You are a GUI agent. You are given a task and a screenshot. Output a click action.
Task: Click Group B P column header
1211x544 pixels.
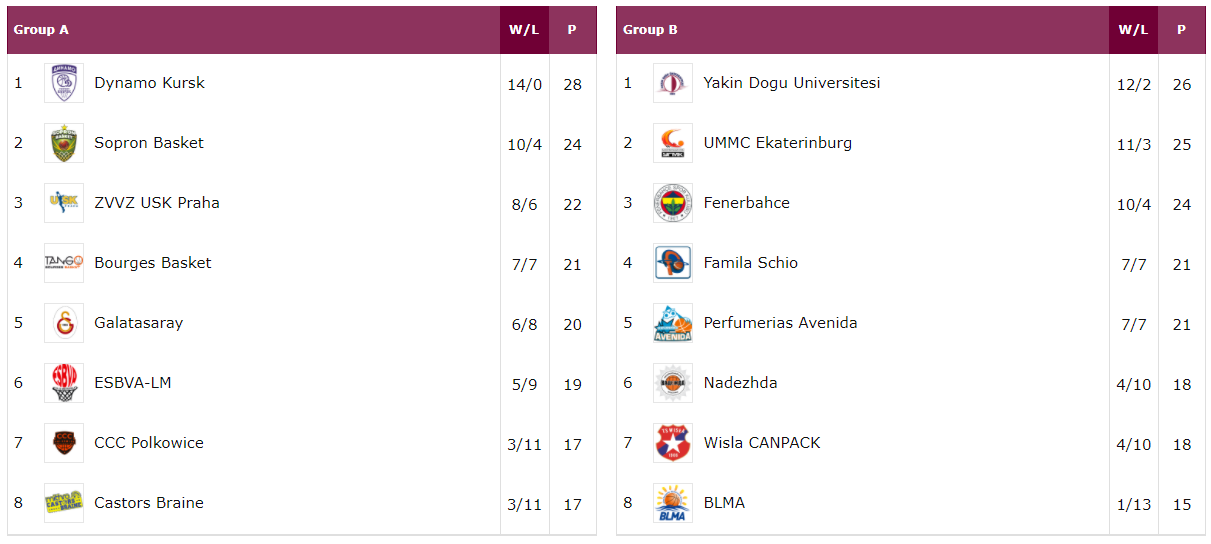coord(1182,30)
